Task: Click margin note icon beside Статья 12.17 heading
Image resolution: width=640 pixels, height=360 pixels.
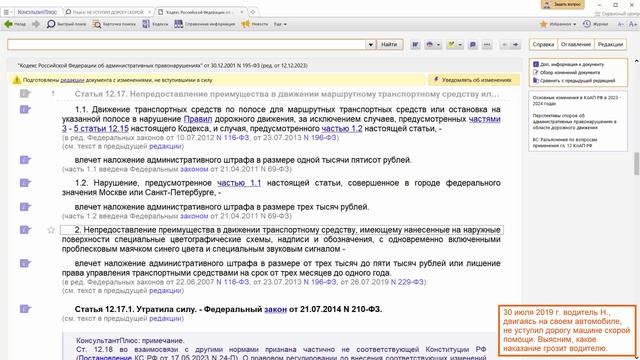Action: [x=25, y=94]
